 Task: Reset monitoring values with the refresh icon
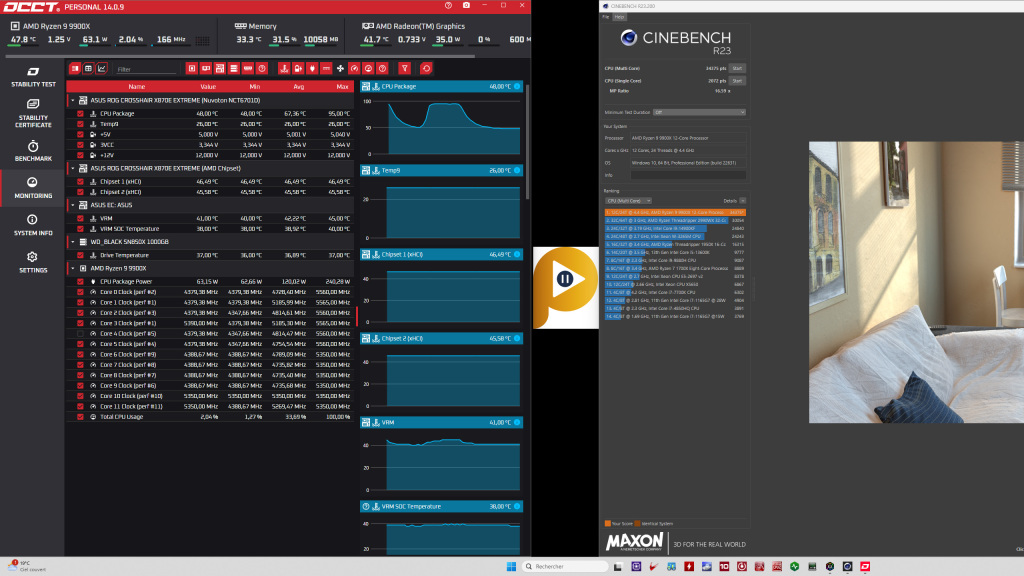click(x=426, y=69)
